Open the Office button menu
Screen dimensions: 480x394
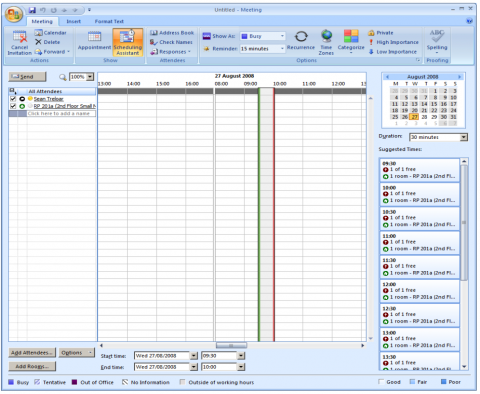(x=14, y=14)
